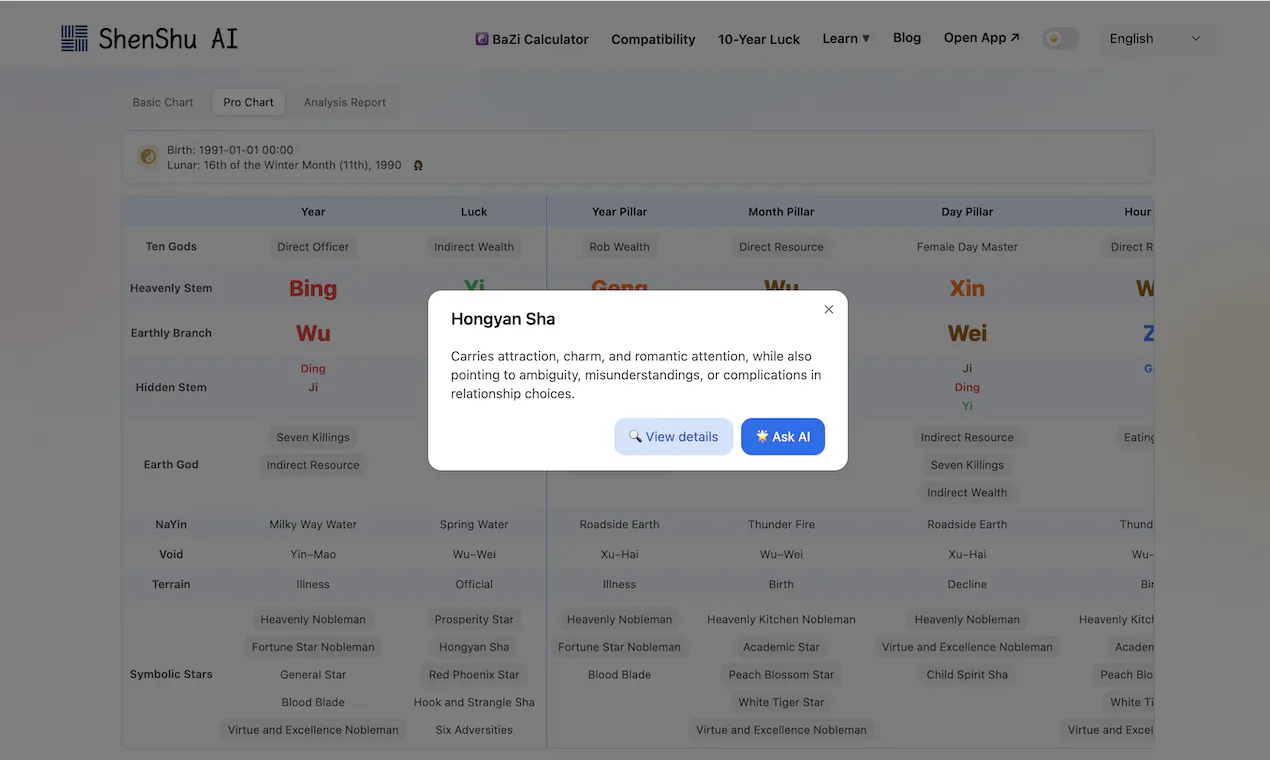This screenshot has height=760, width=1270.
Task: Click the Spring Water NaYin
Action: (x=474, y=524)
